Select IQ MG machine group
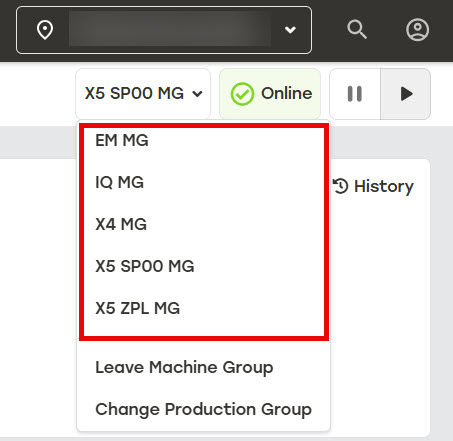Viewport: 453px width, 441px height. pos(204,182)
